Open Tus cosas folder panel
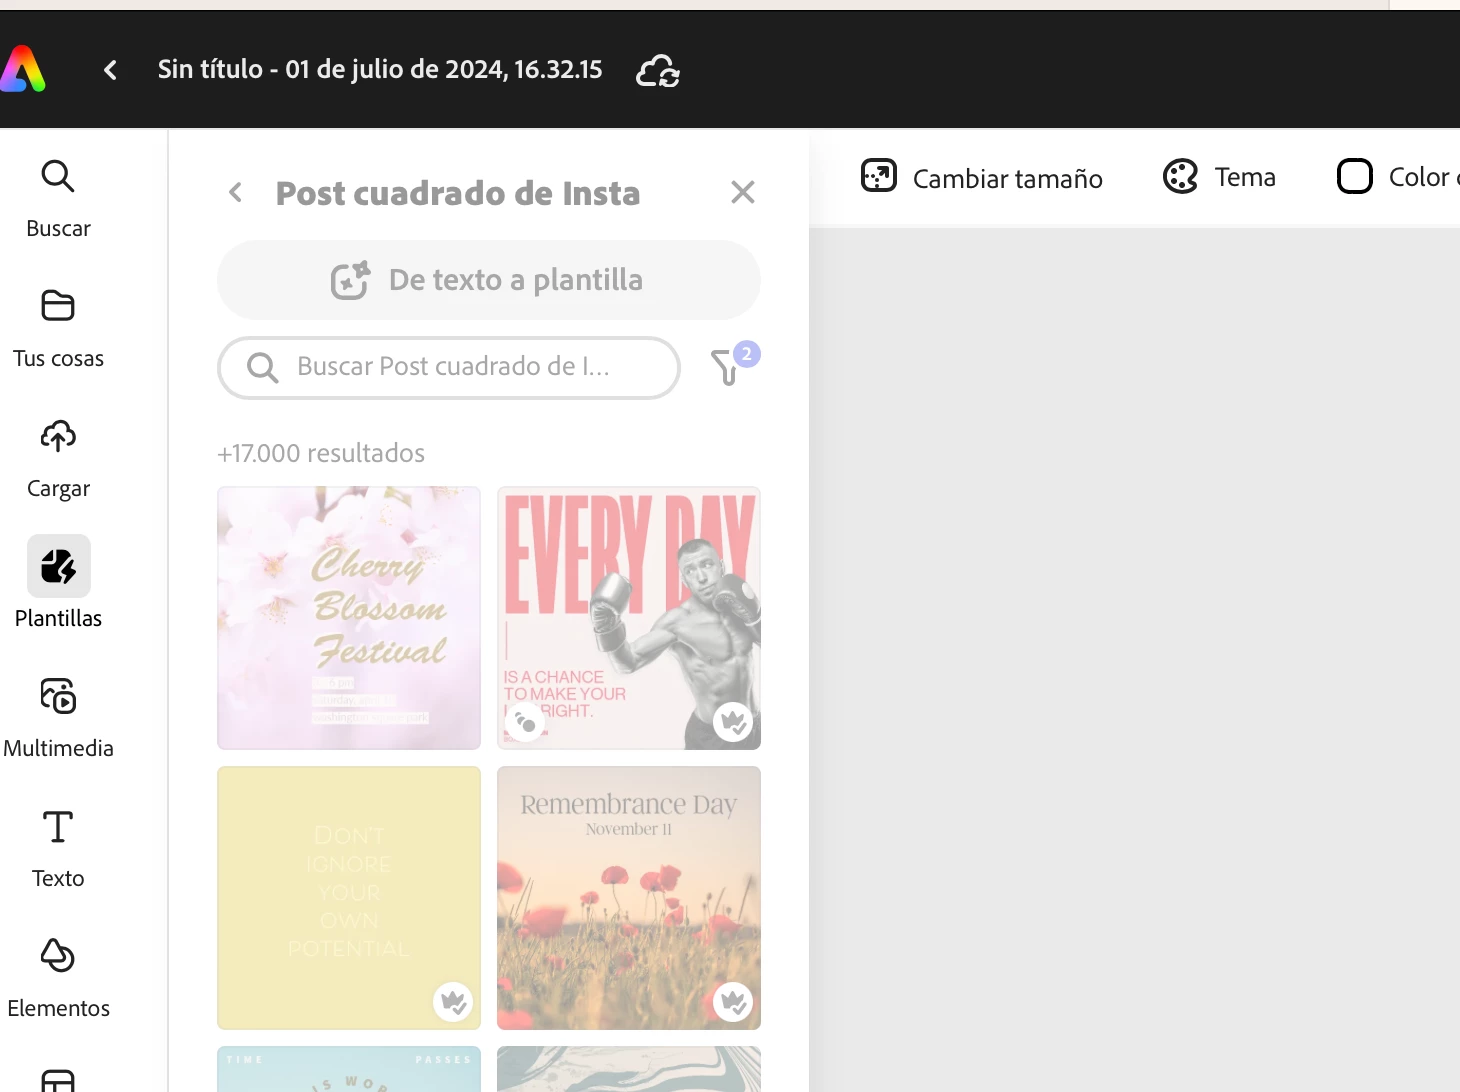Viewport: 1460px width, 1092px height. pos(58,329)
